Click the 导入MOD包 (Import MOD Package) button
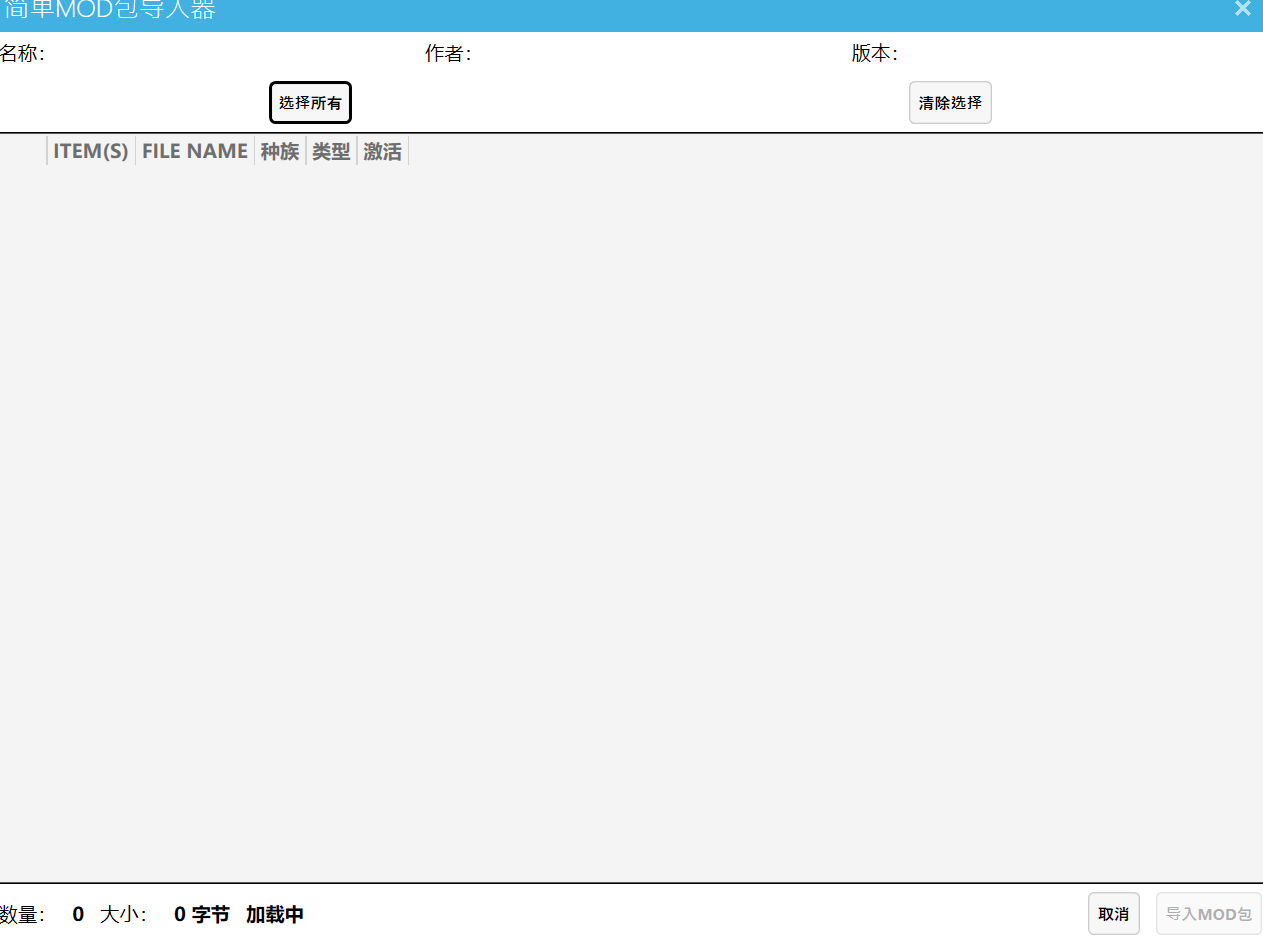The width and height of the screenshot is (1263, 941). [1207, 913]
